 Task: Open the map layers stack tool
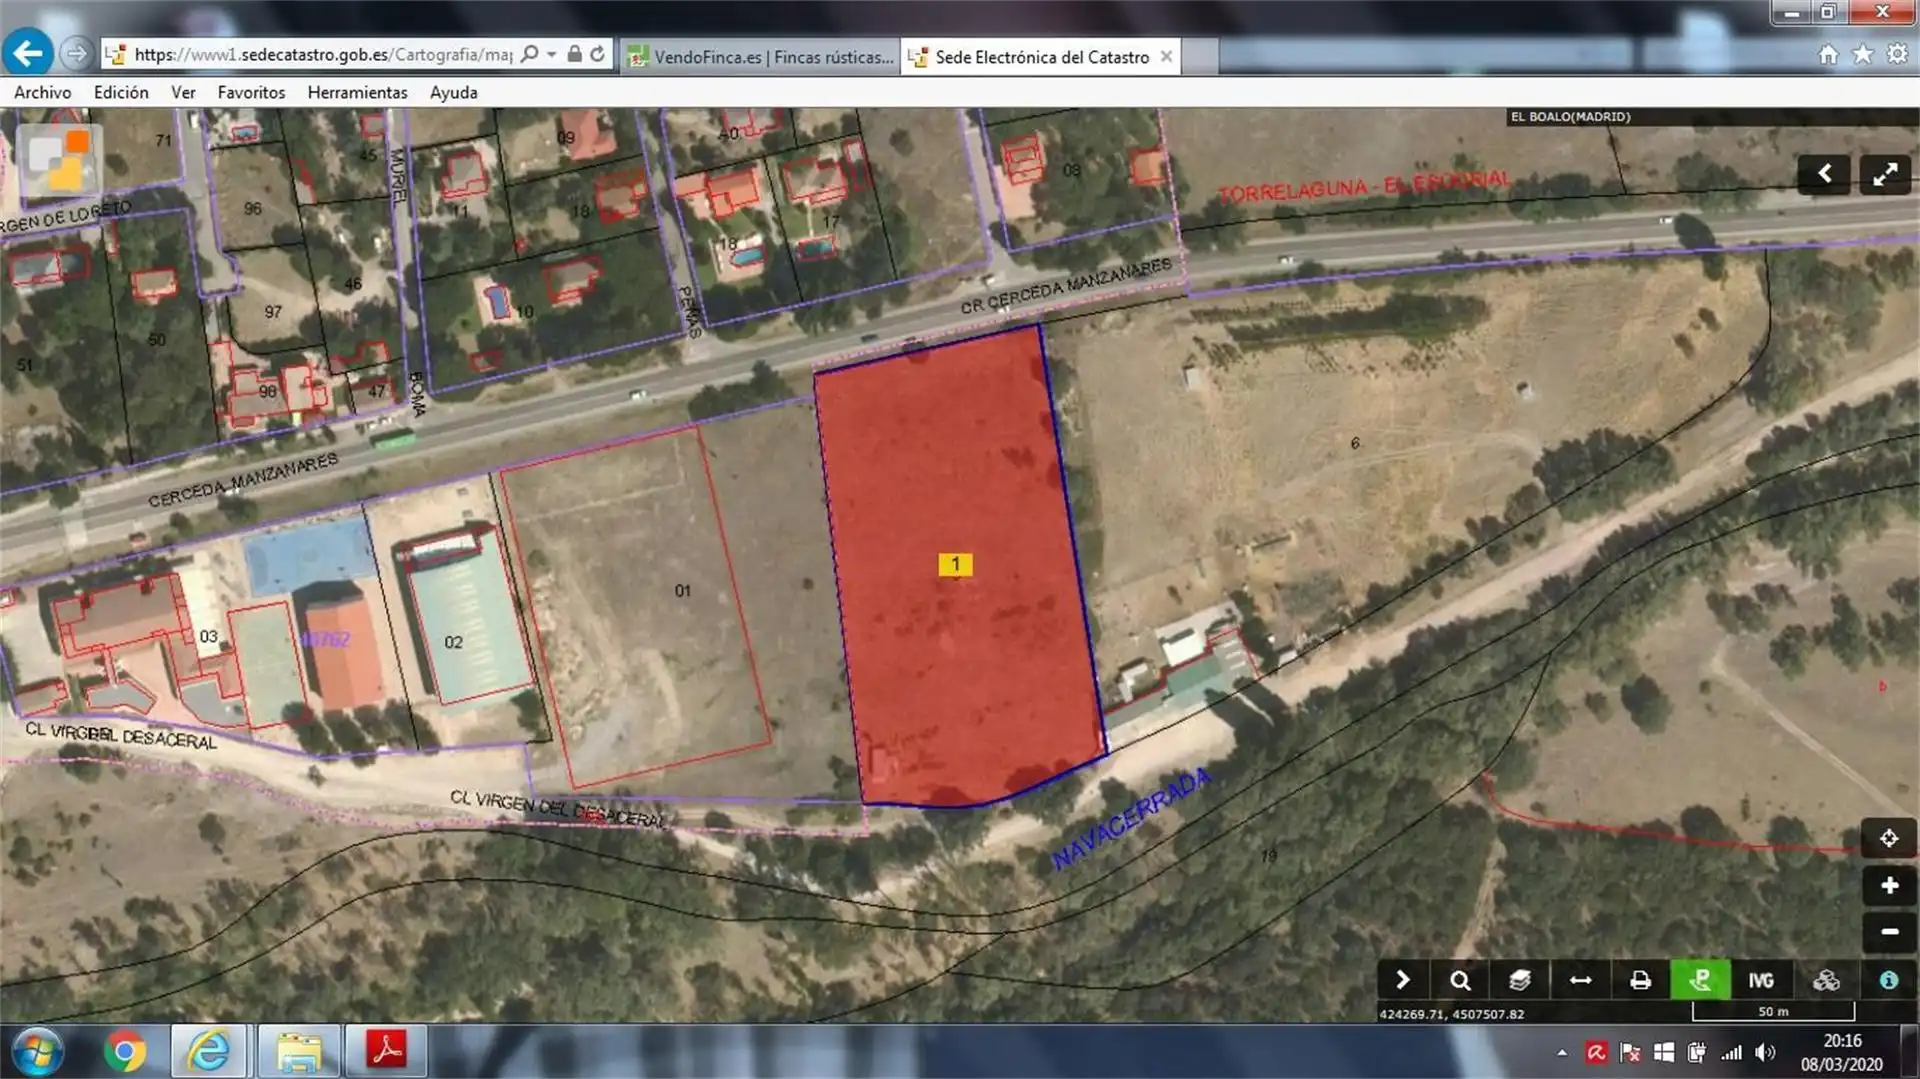[1520, 980]
